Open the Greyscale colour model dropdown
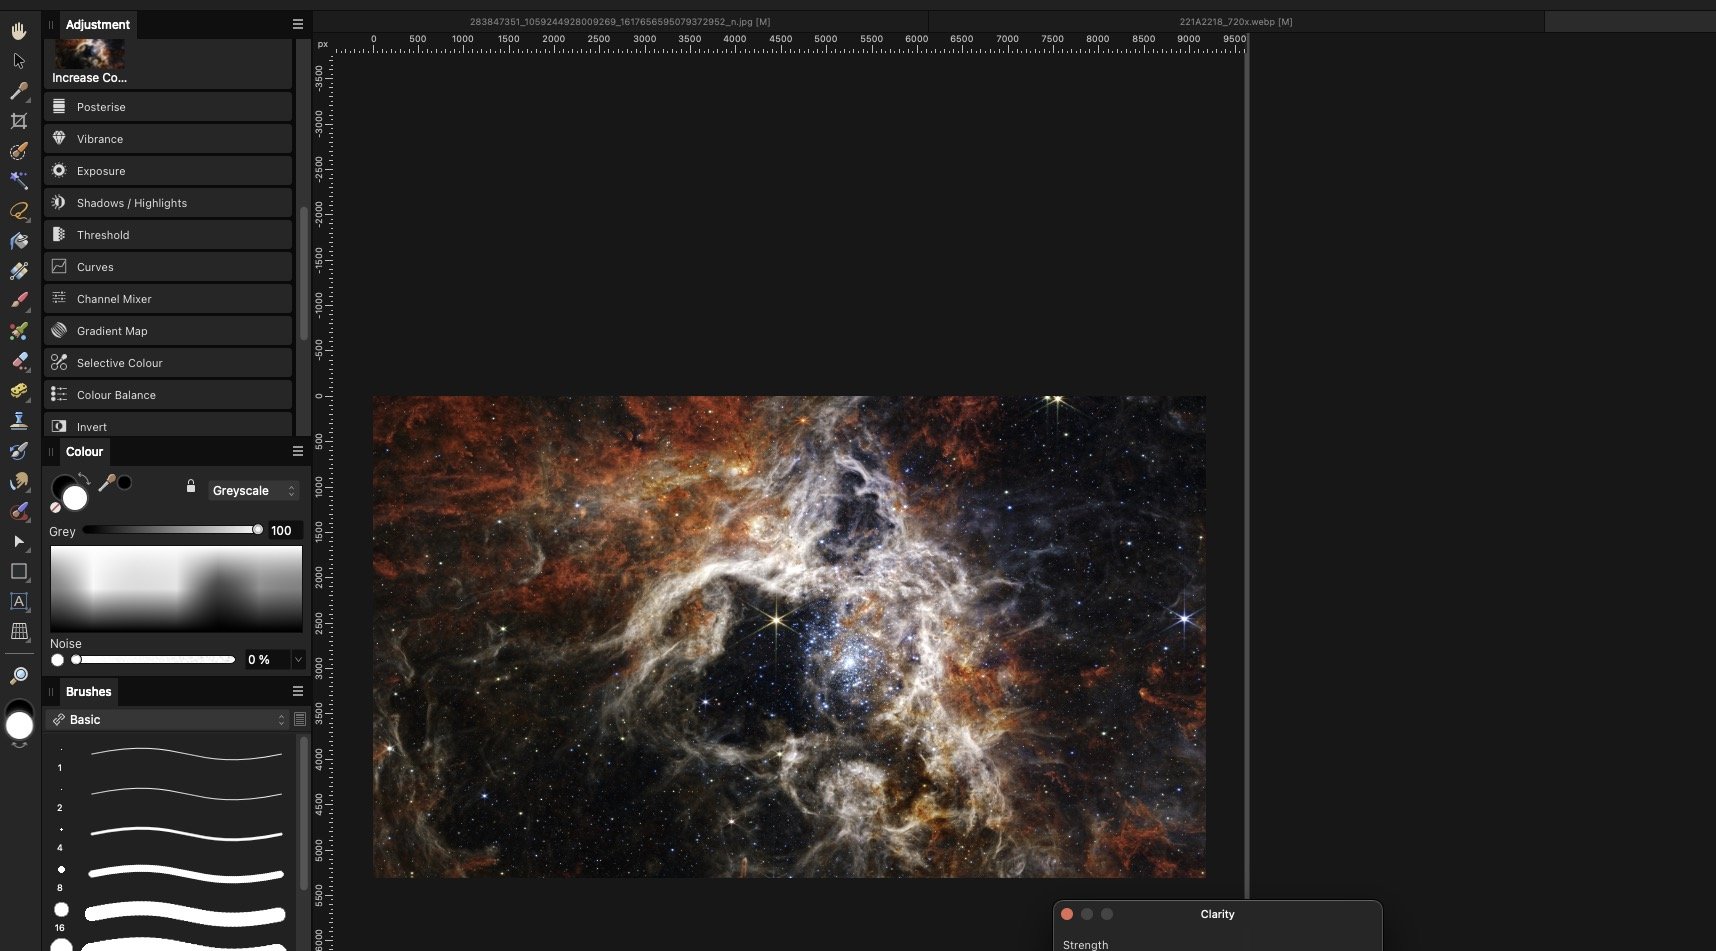 pyautogui.click(x=254, y=491)
